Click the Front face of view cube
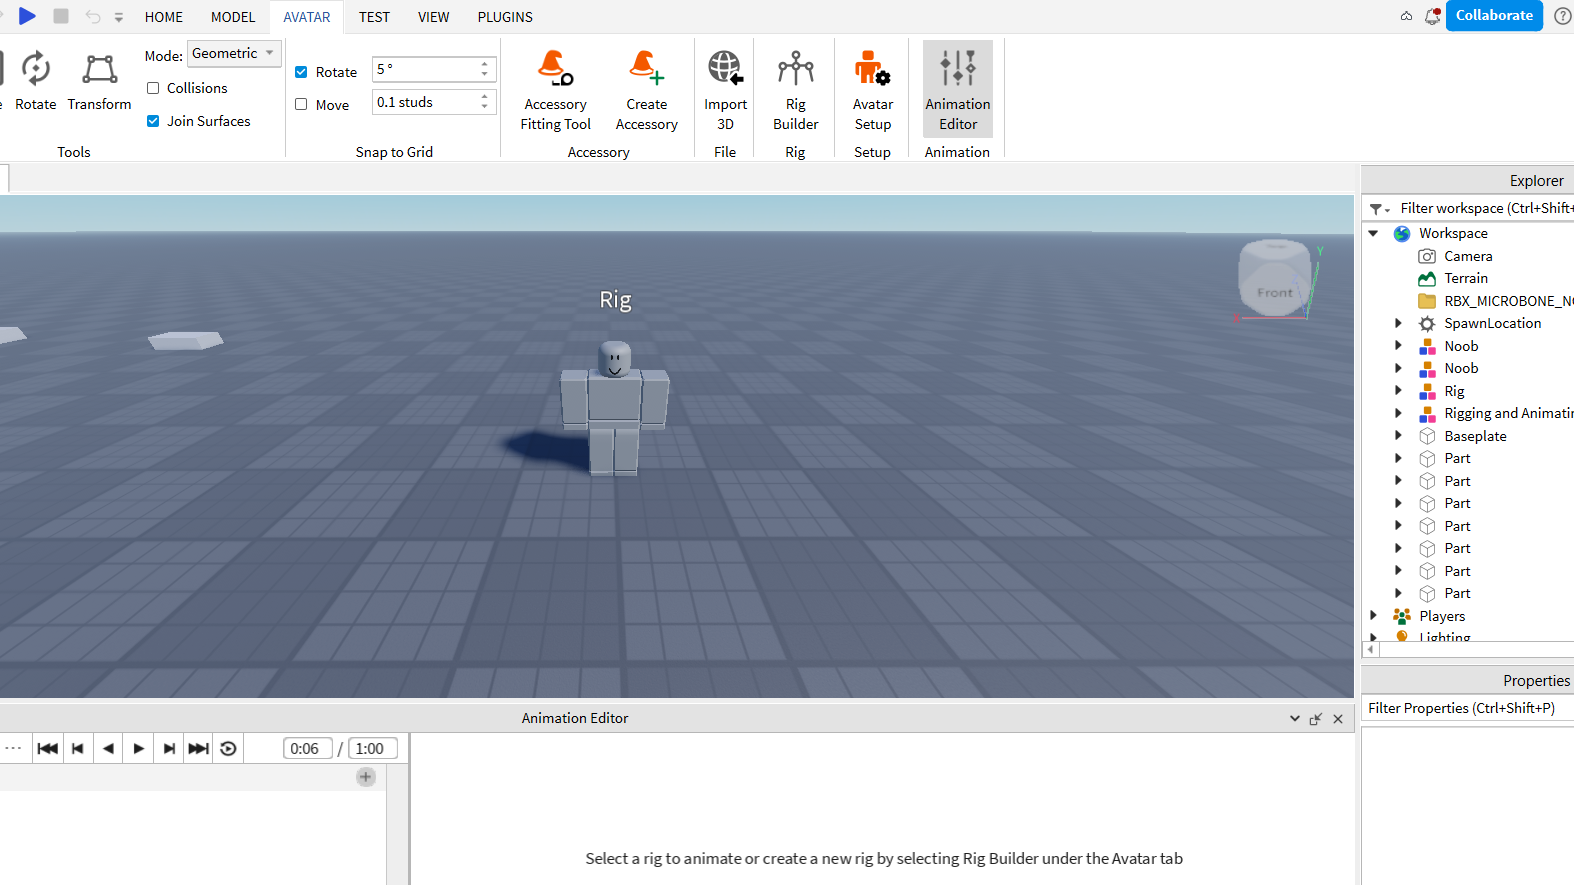The height and width of the screenshot is (885, 1574). [x=1274, y=291]
